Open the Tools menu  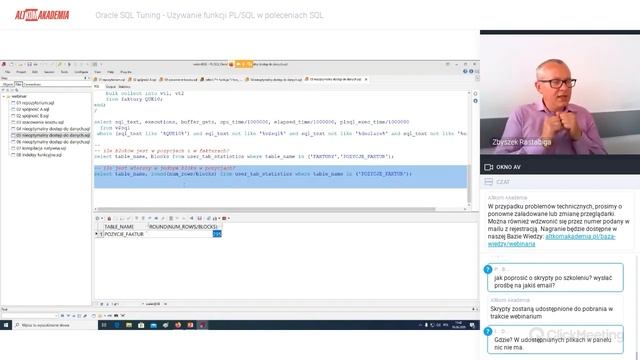pos(64,72)
